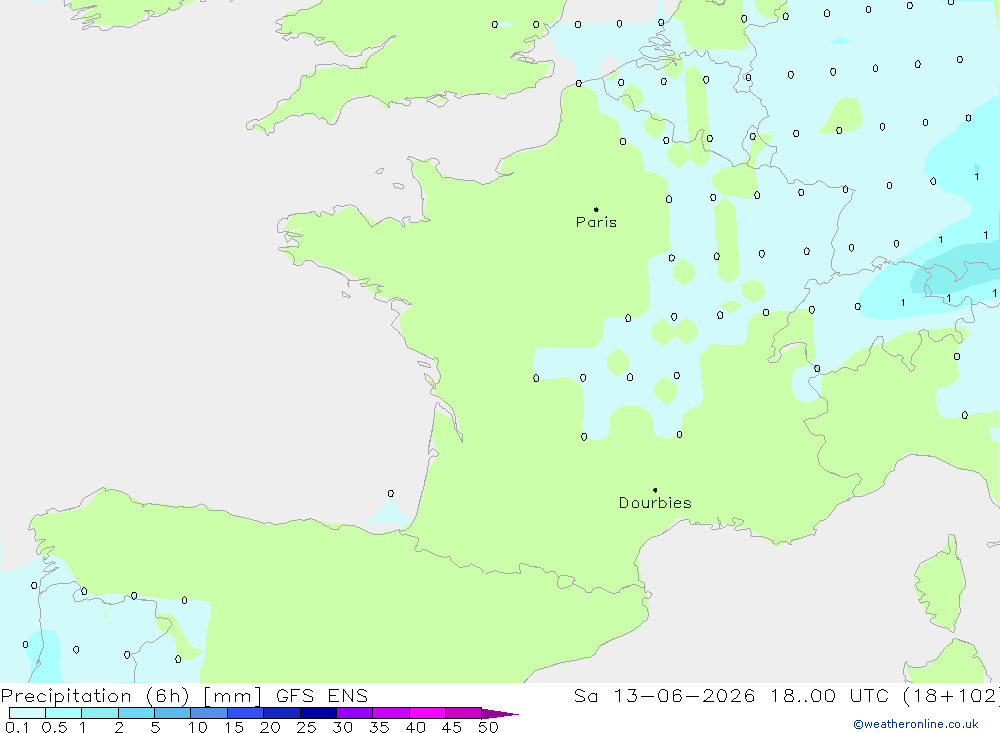The height and width of the screenshot is (733, 1000).
Task: Click the Precipitation (6h) [mm] title text
Action: click(x=131, y=696)
